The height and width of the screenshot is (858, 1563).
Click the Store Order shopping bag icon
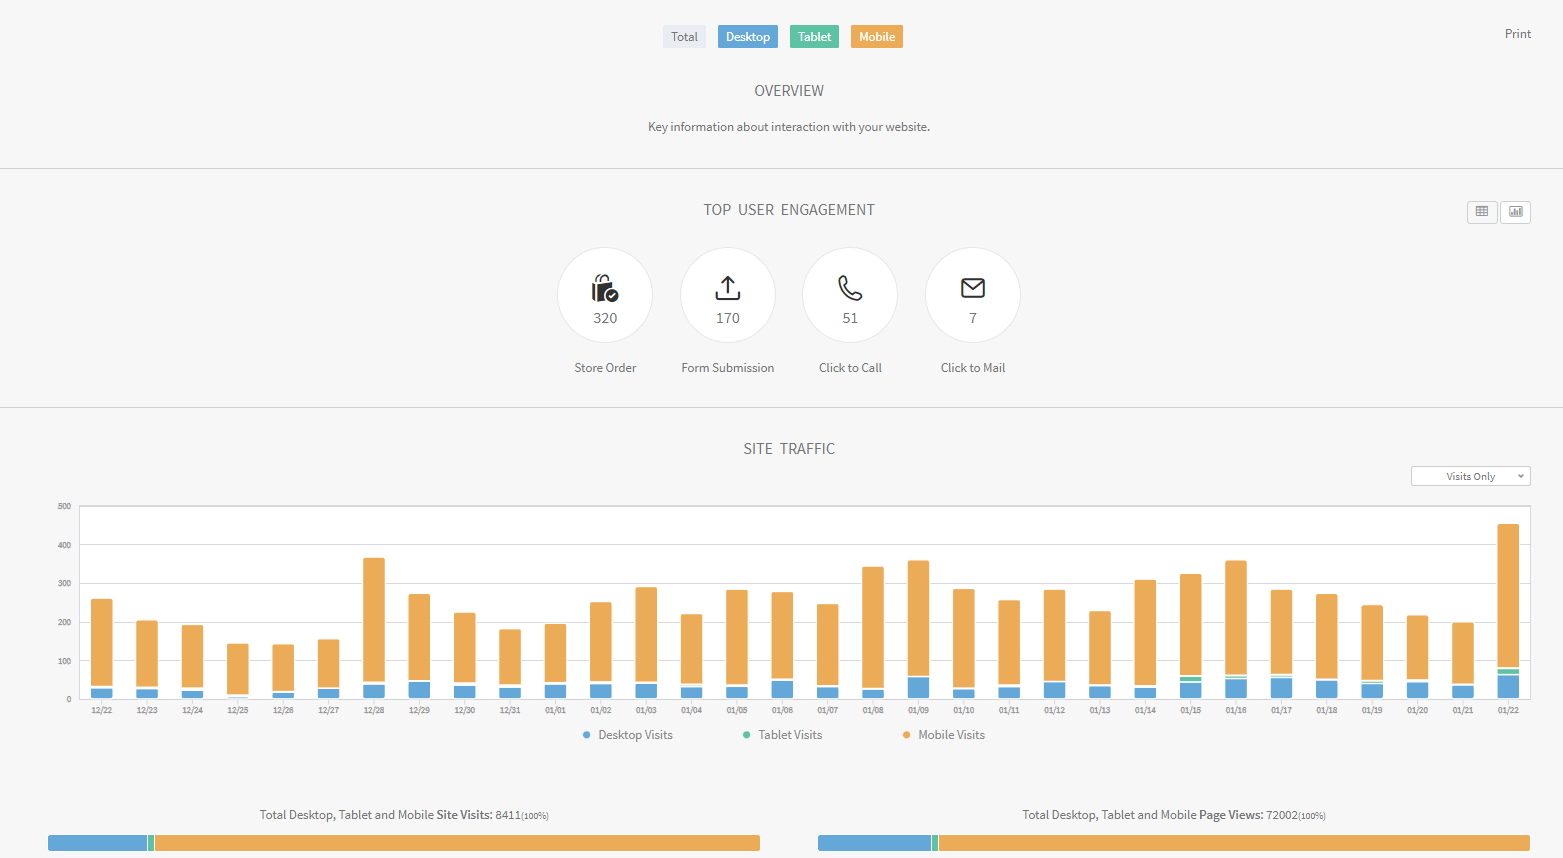click(x=605, y=288)
